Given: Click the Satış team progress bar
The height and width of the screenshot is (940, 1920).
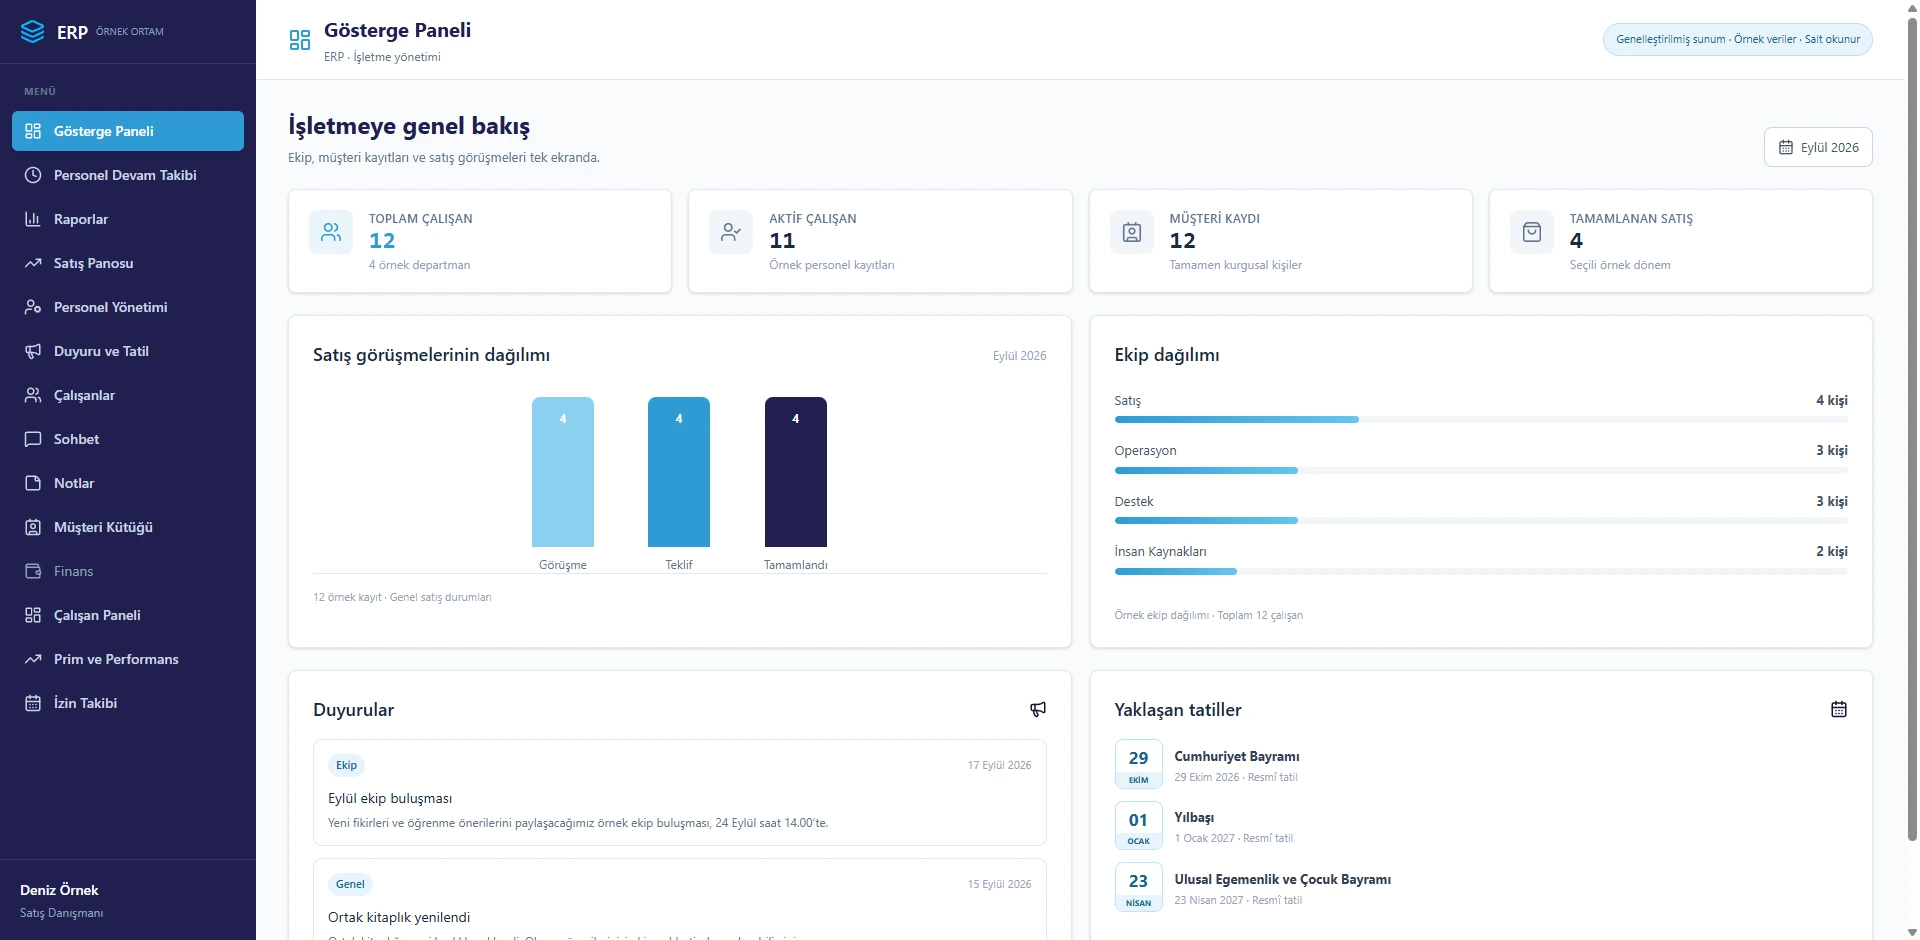Looking at the screenshot, I should coord(1481,420).
